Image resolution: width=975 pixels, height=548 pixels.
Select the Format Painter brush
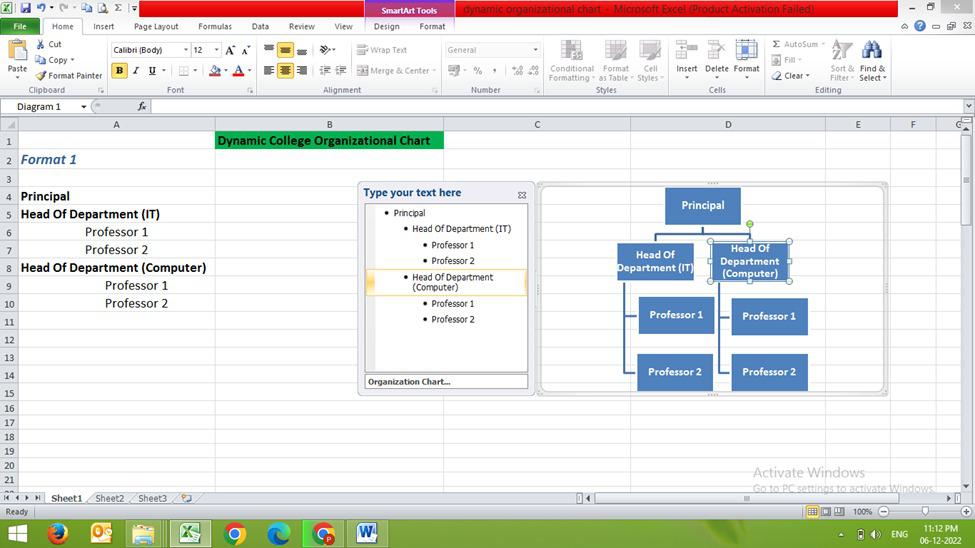coord(41,75)
